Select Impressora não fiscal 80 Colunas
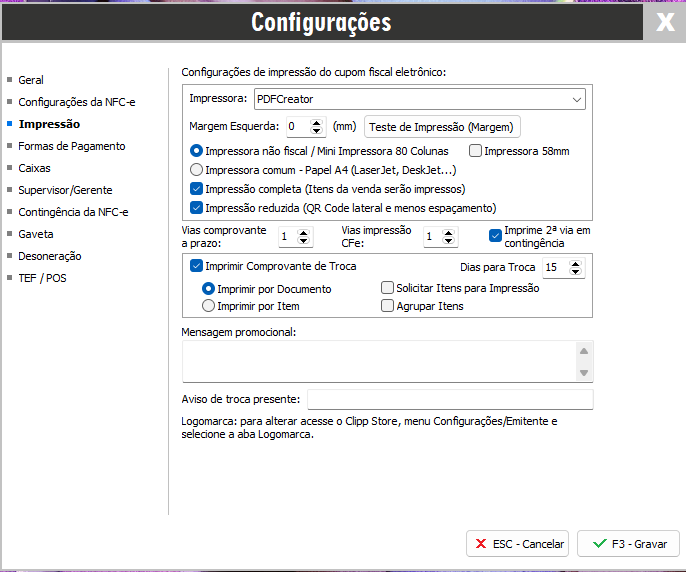The height and width of the screenshot is (572, 686). pyautogui.click(x=196, y=151)
